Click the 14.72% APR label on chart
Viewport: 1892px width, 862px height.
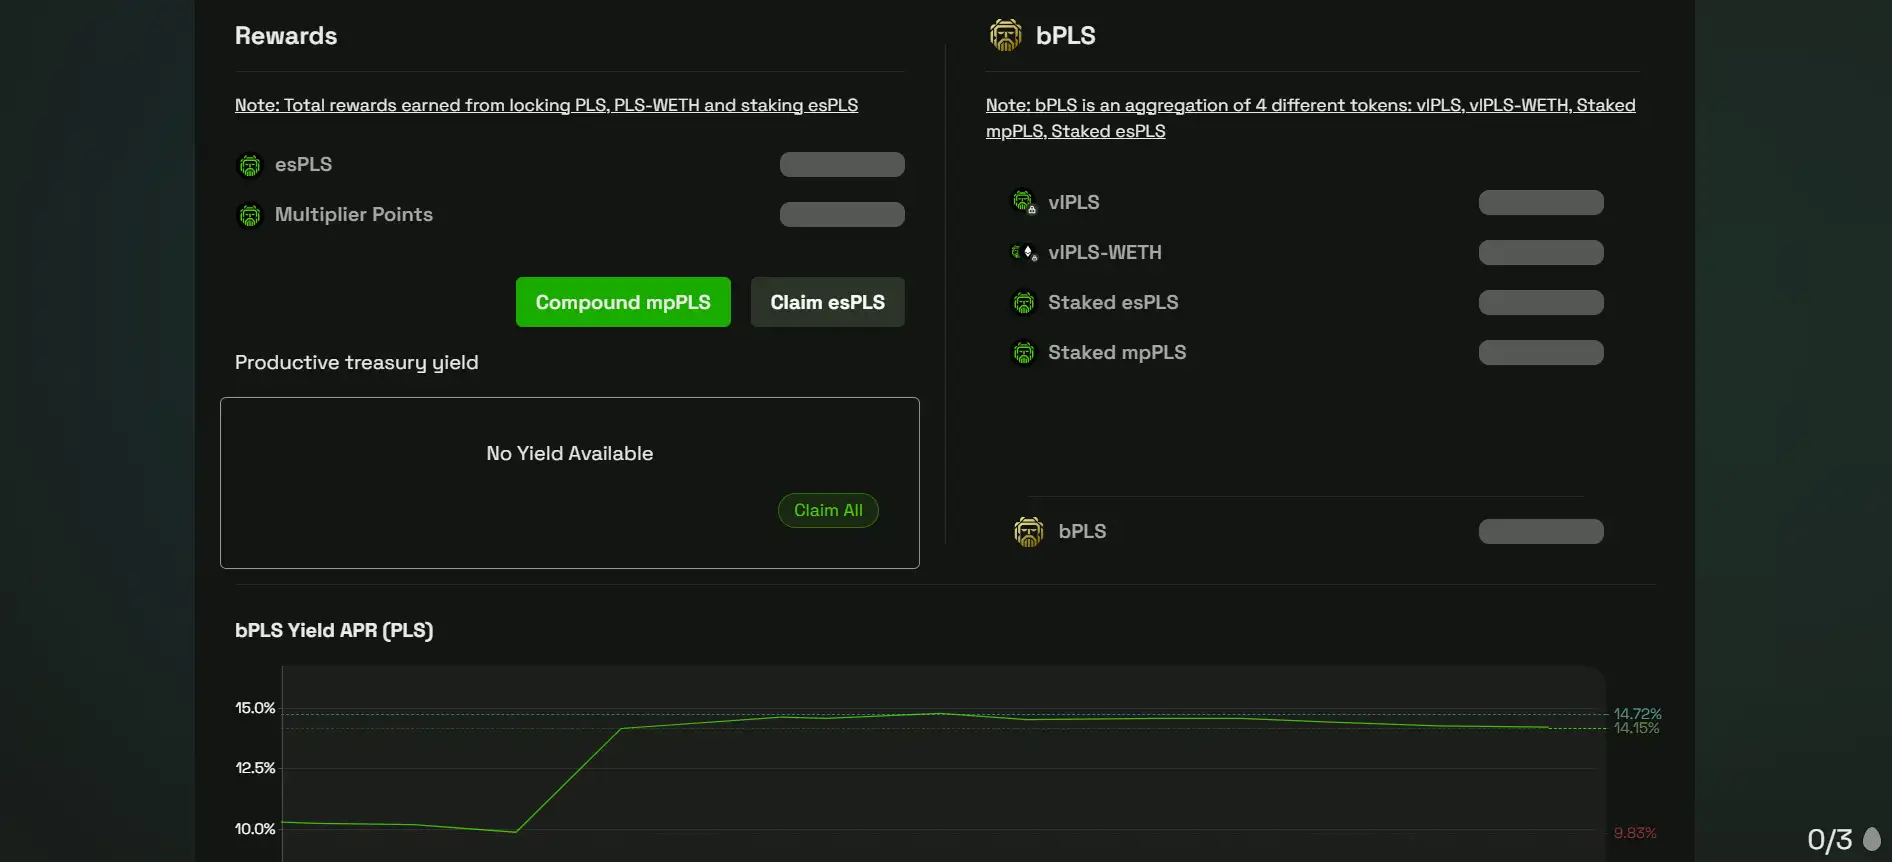pyautogui.click(x=1637, y=713)
